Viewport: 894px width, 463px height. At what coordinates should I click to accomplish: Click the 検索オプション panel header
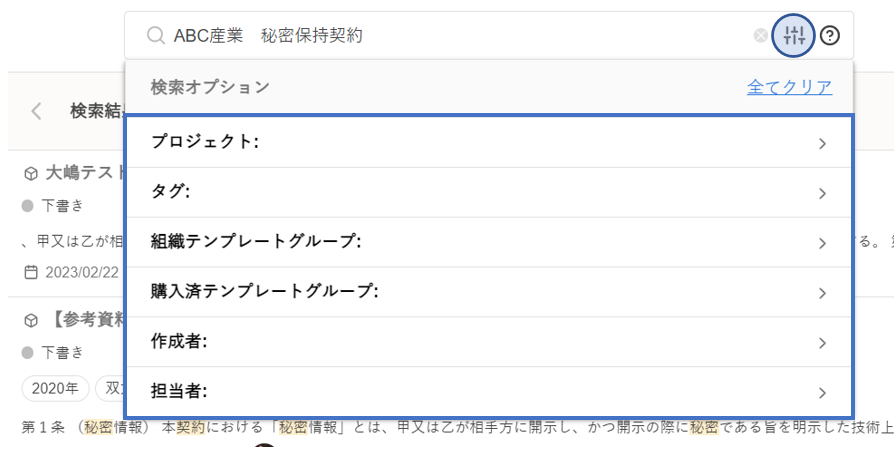point(210,87)
